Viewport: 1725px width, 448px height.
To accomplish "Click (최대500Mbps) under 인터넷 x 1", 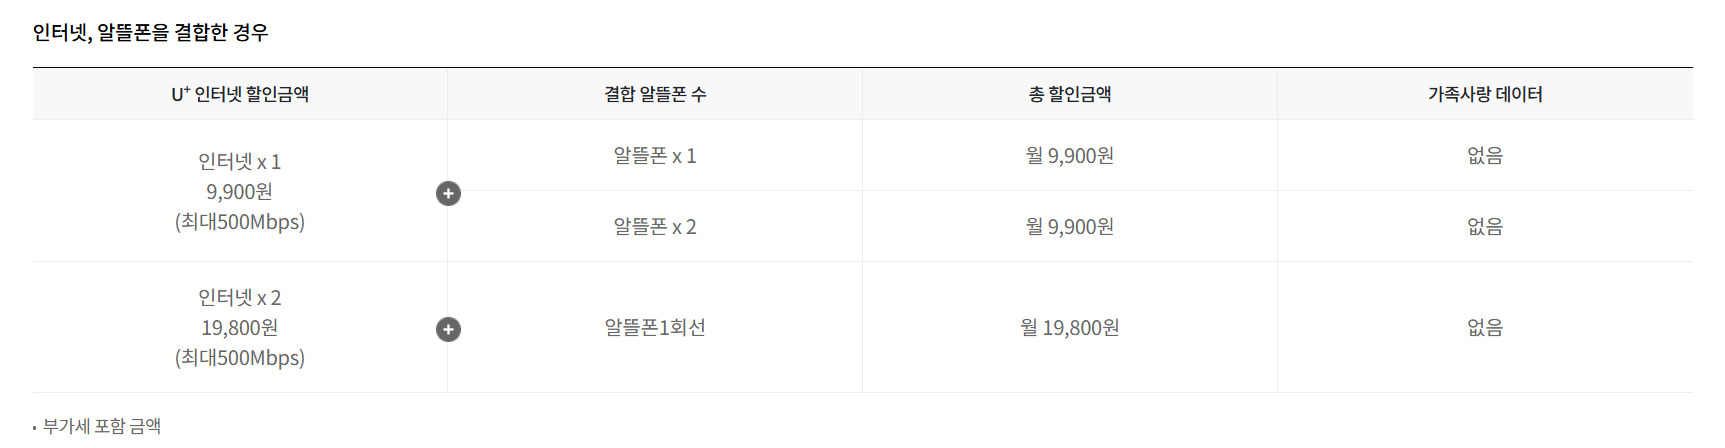I will [240, 222].
